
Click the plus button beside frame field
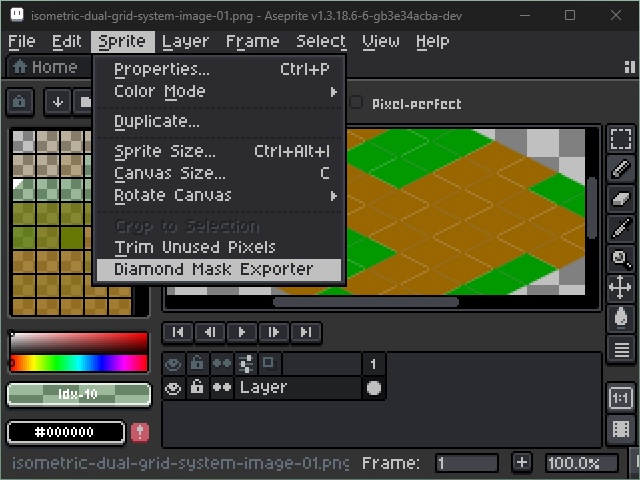[x=522, y=463]
